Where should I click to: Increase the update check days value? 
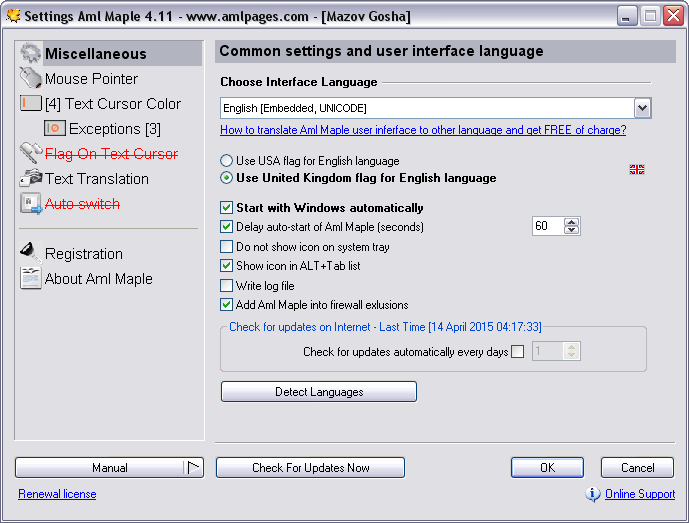pyautogui.click(x=571, y=347)
